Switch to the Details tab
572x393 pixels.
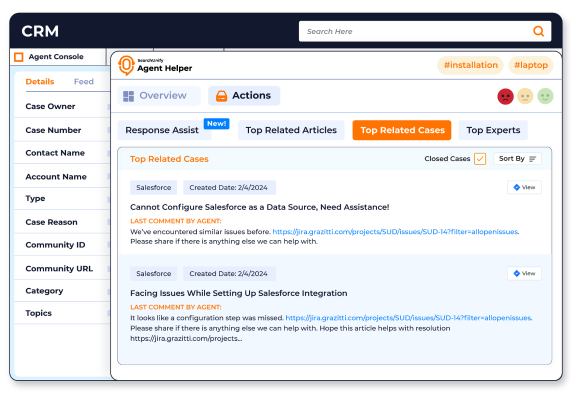(40, 82)
